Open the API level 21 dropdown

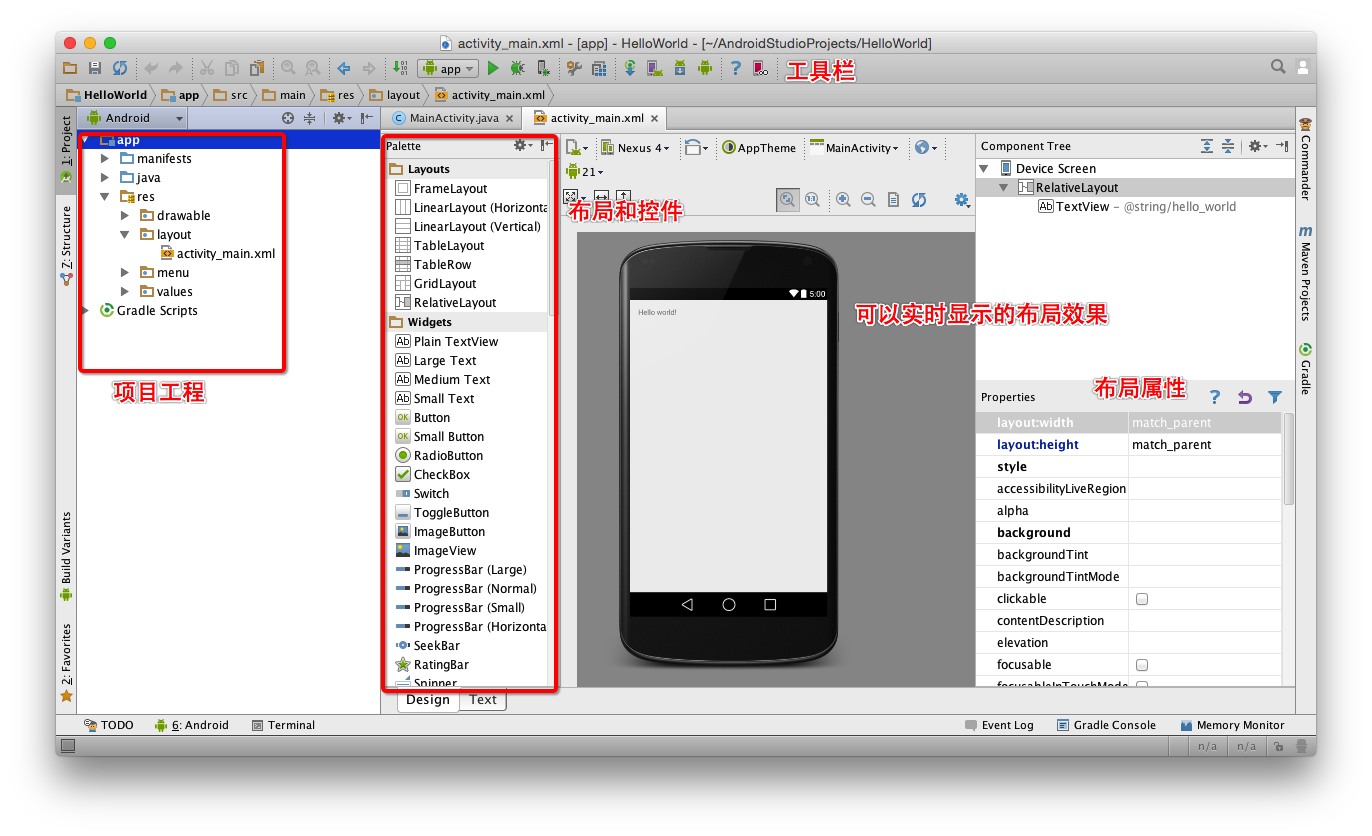585,172
